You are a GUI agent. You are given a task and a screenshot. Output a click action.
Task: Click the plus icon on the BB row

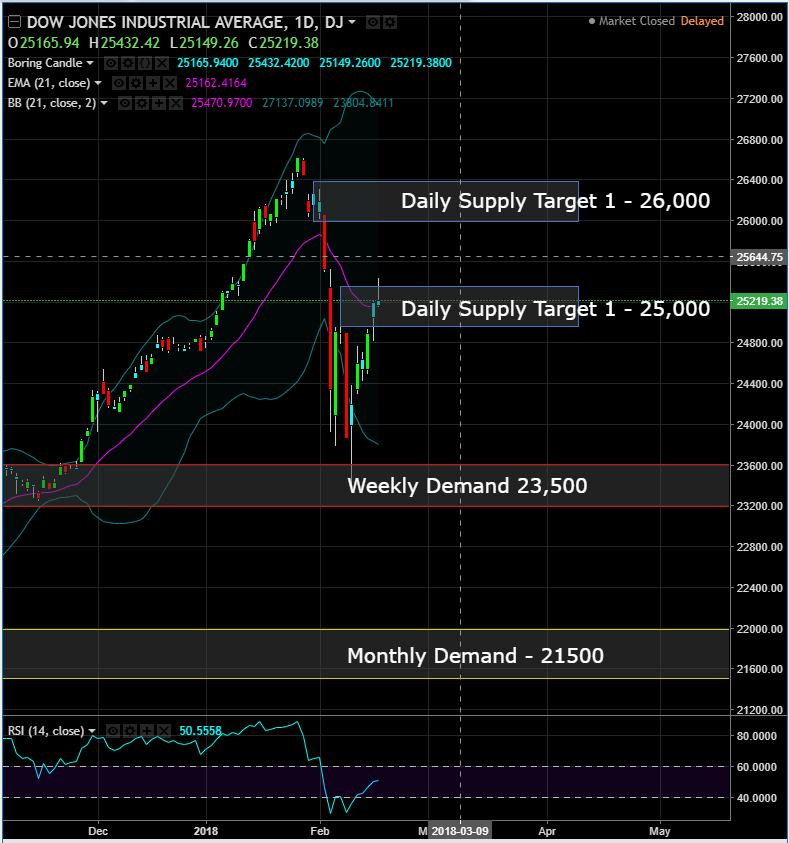tap(159, 103)
